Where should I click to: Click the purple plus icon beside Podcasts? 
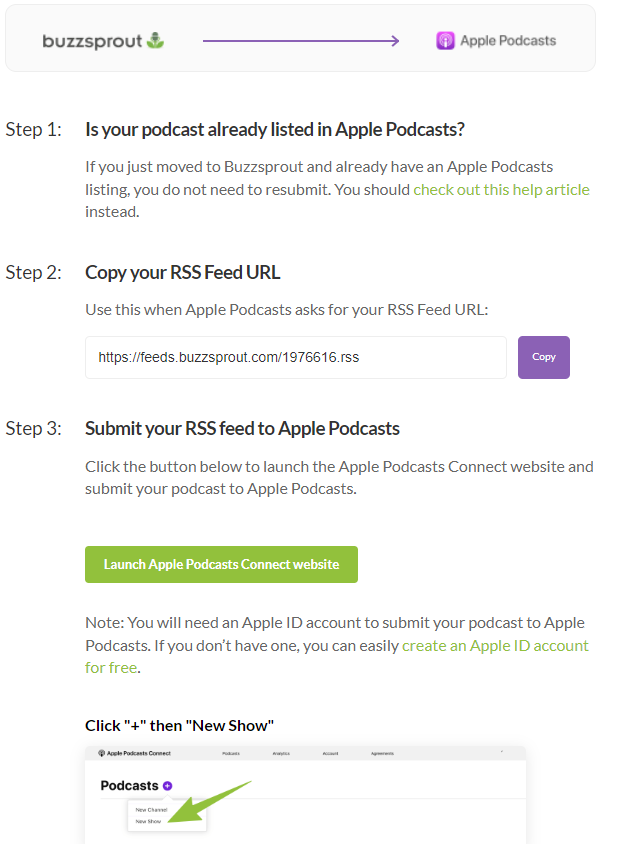167,786
